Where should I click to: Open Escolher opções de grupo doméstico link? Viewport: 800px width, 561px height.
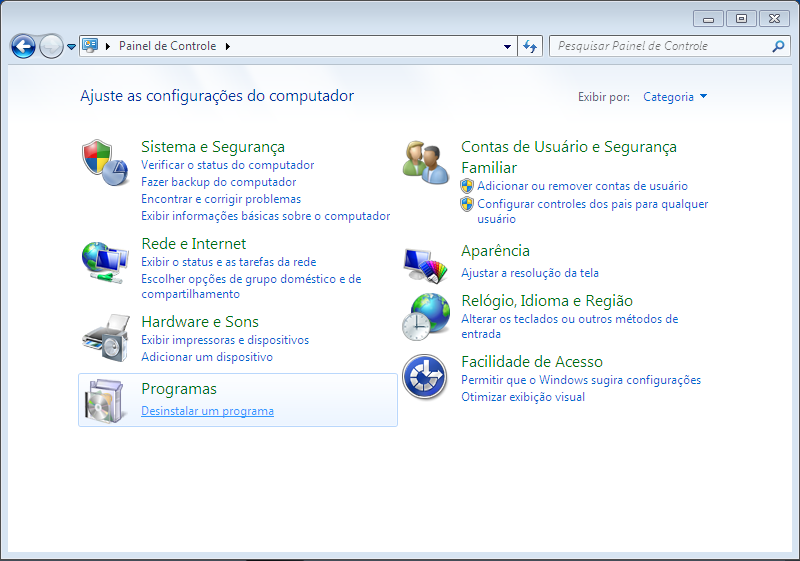coord(251,287)
